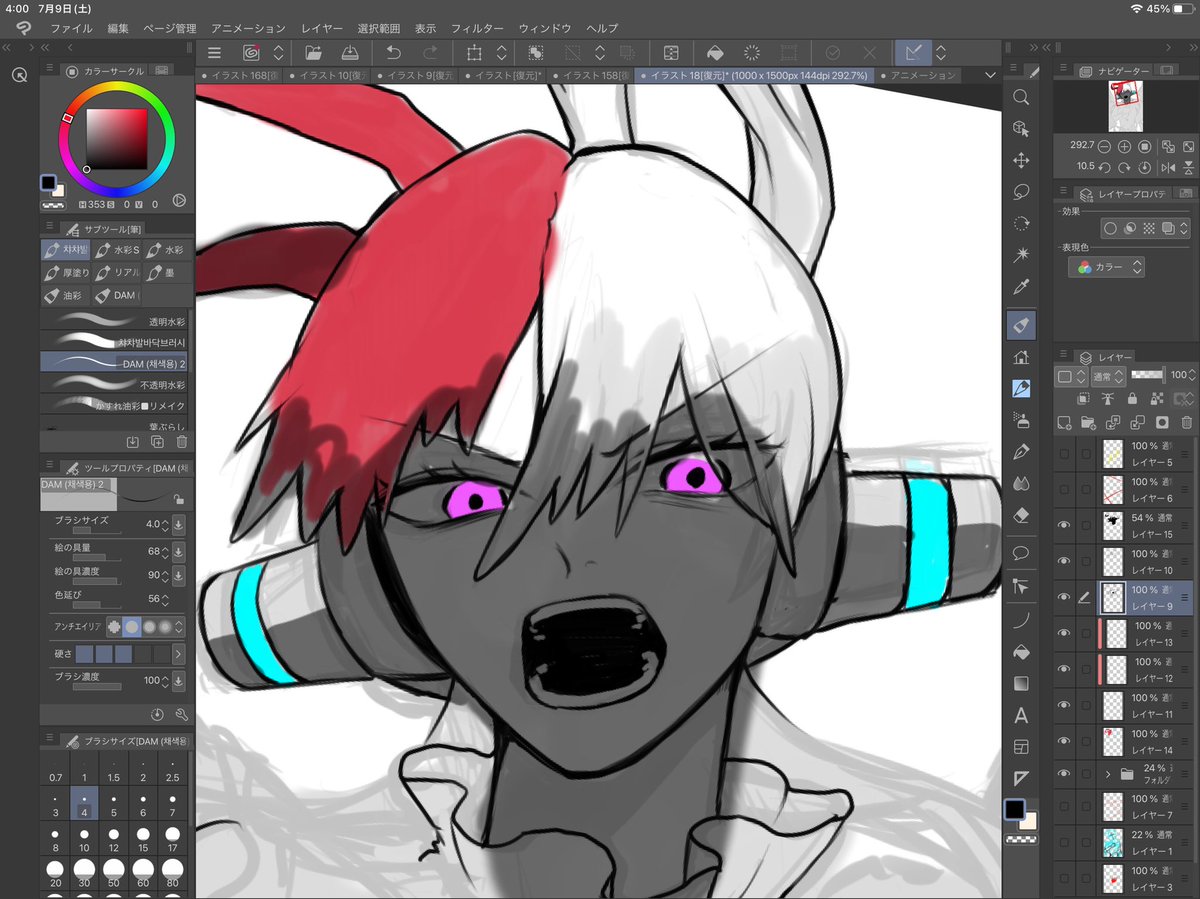
Task: Choose the 透明水彩 brush
Action: click(x=114, y=321)
